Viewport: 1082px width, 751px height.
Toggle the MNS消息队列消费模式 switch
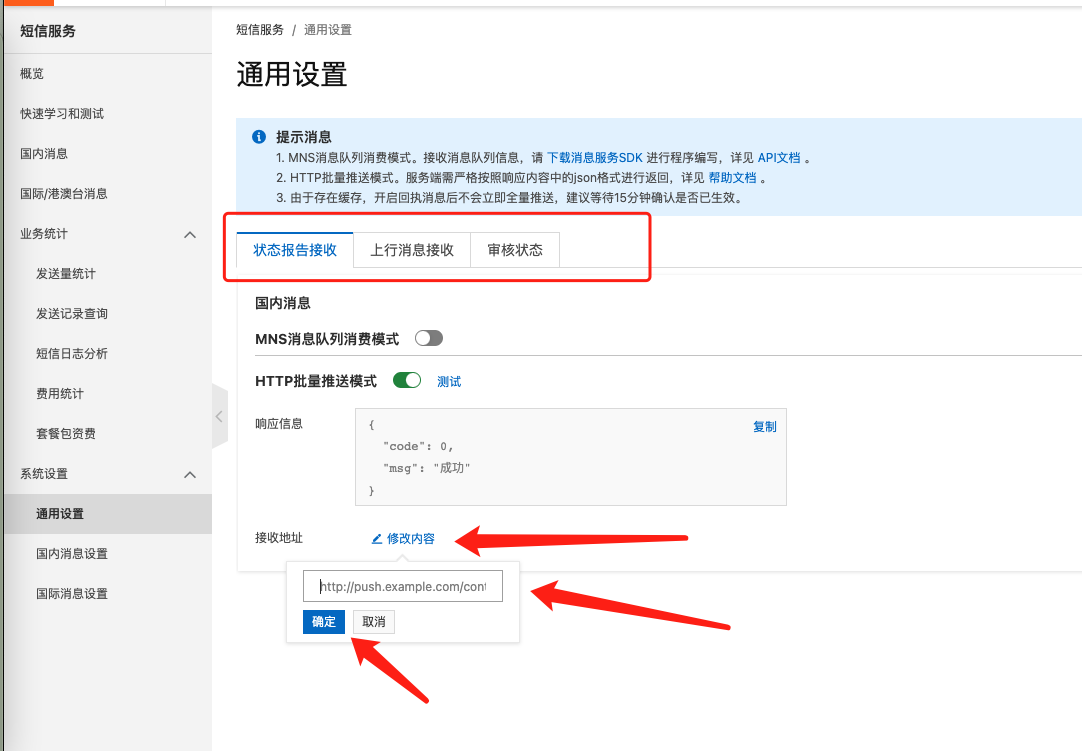429,338
